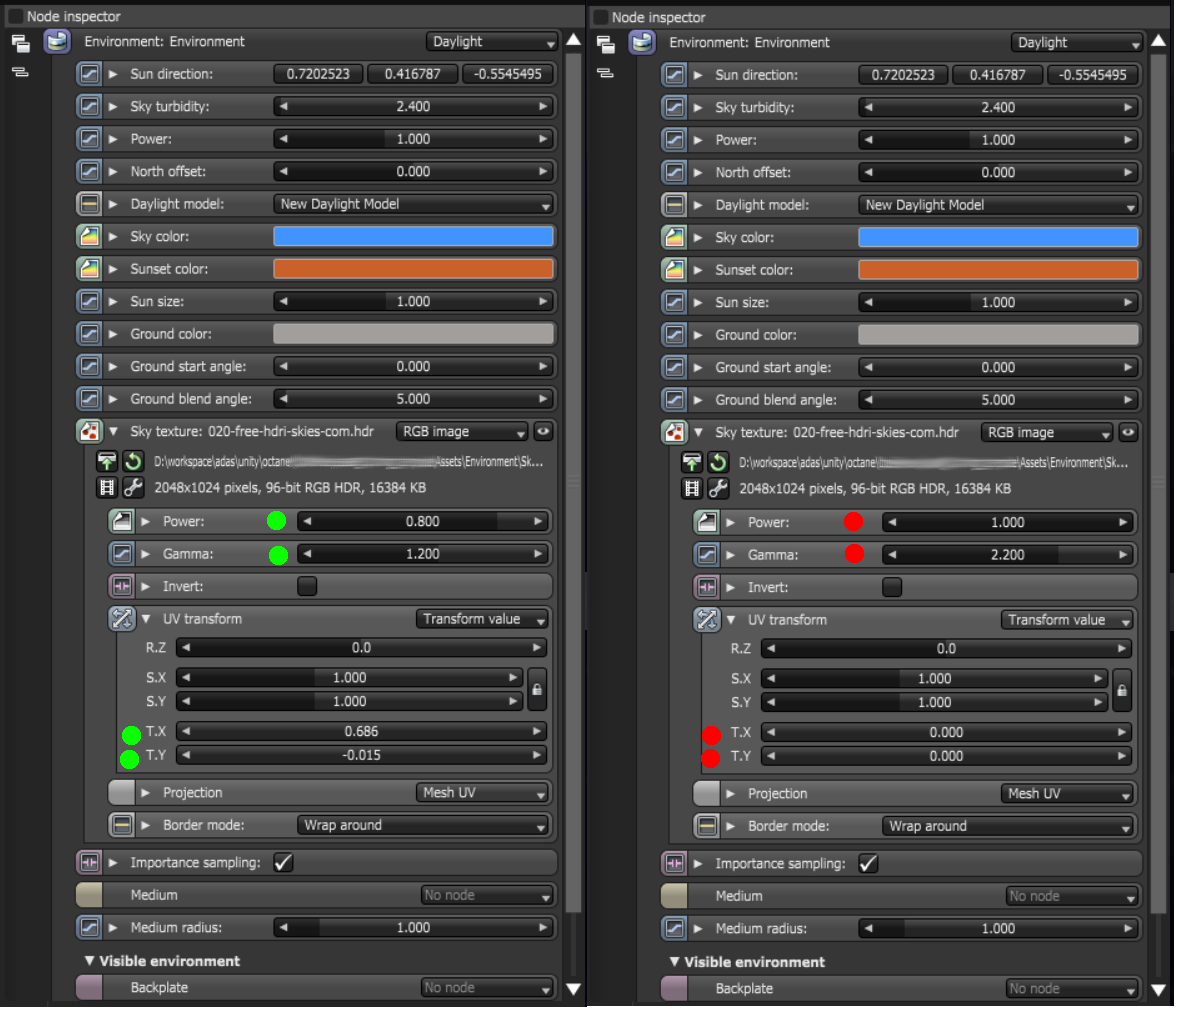Click scroll down arrow in right inspector
This screenshot has height=1009, width=1177.
(1158, 989)
